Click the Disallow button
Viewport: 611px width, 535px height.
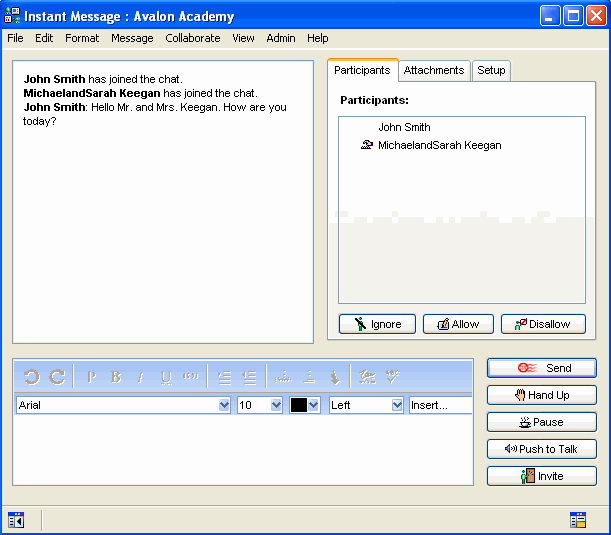pyautogui.click(x=543, y=324)
